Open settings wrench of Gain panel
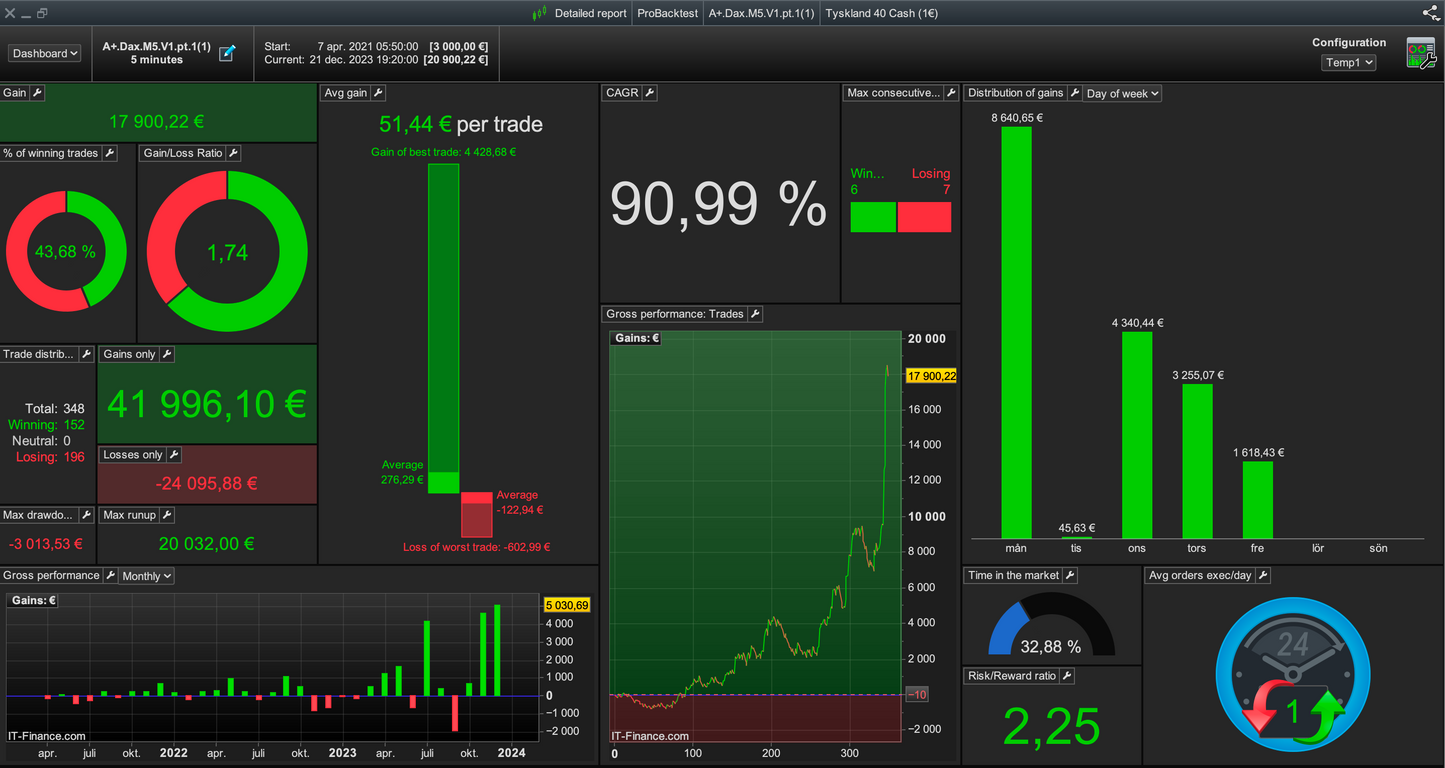Screen dimensions: 1445x768 [x=38, y=93]
